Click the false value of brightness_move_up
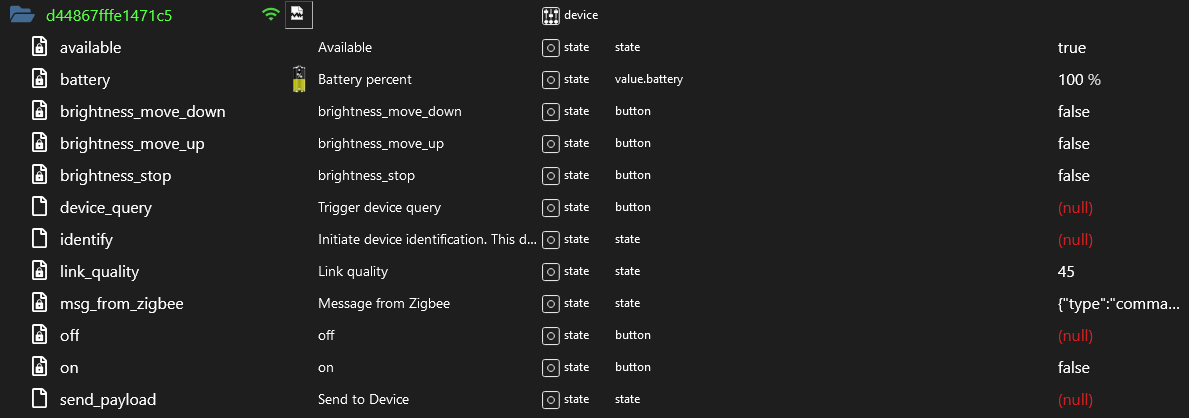Viewport: 1189px width, 418px height. [1074, 144]
